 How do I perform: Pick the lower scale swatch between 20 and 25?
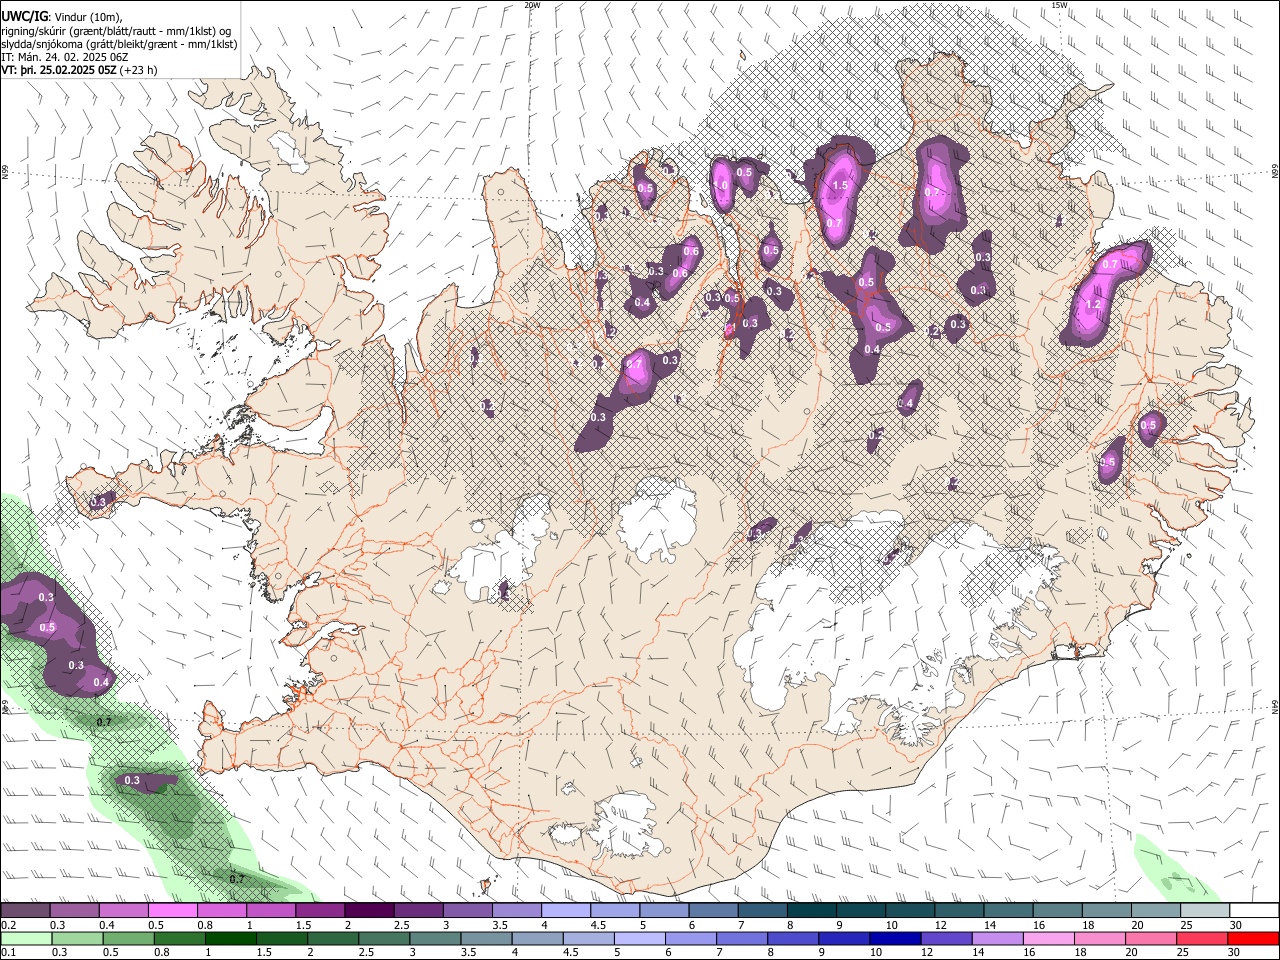pyautogui.click(x=1152, y=938)
